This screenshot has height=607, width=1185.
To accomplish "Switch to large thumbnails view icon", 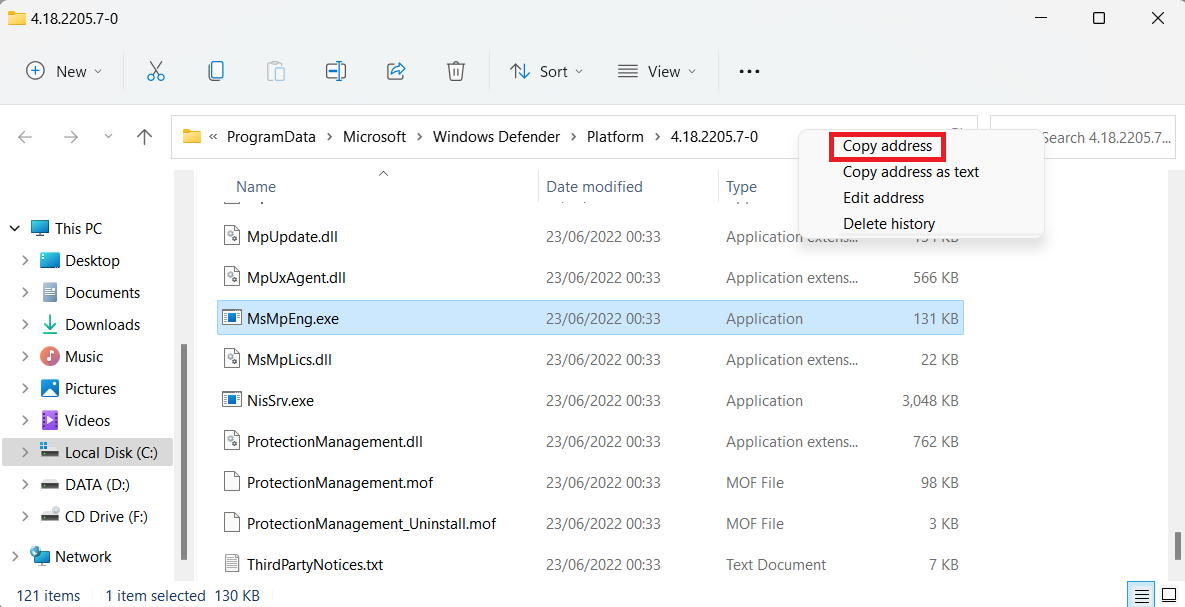I will (1169, 595).
